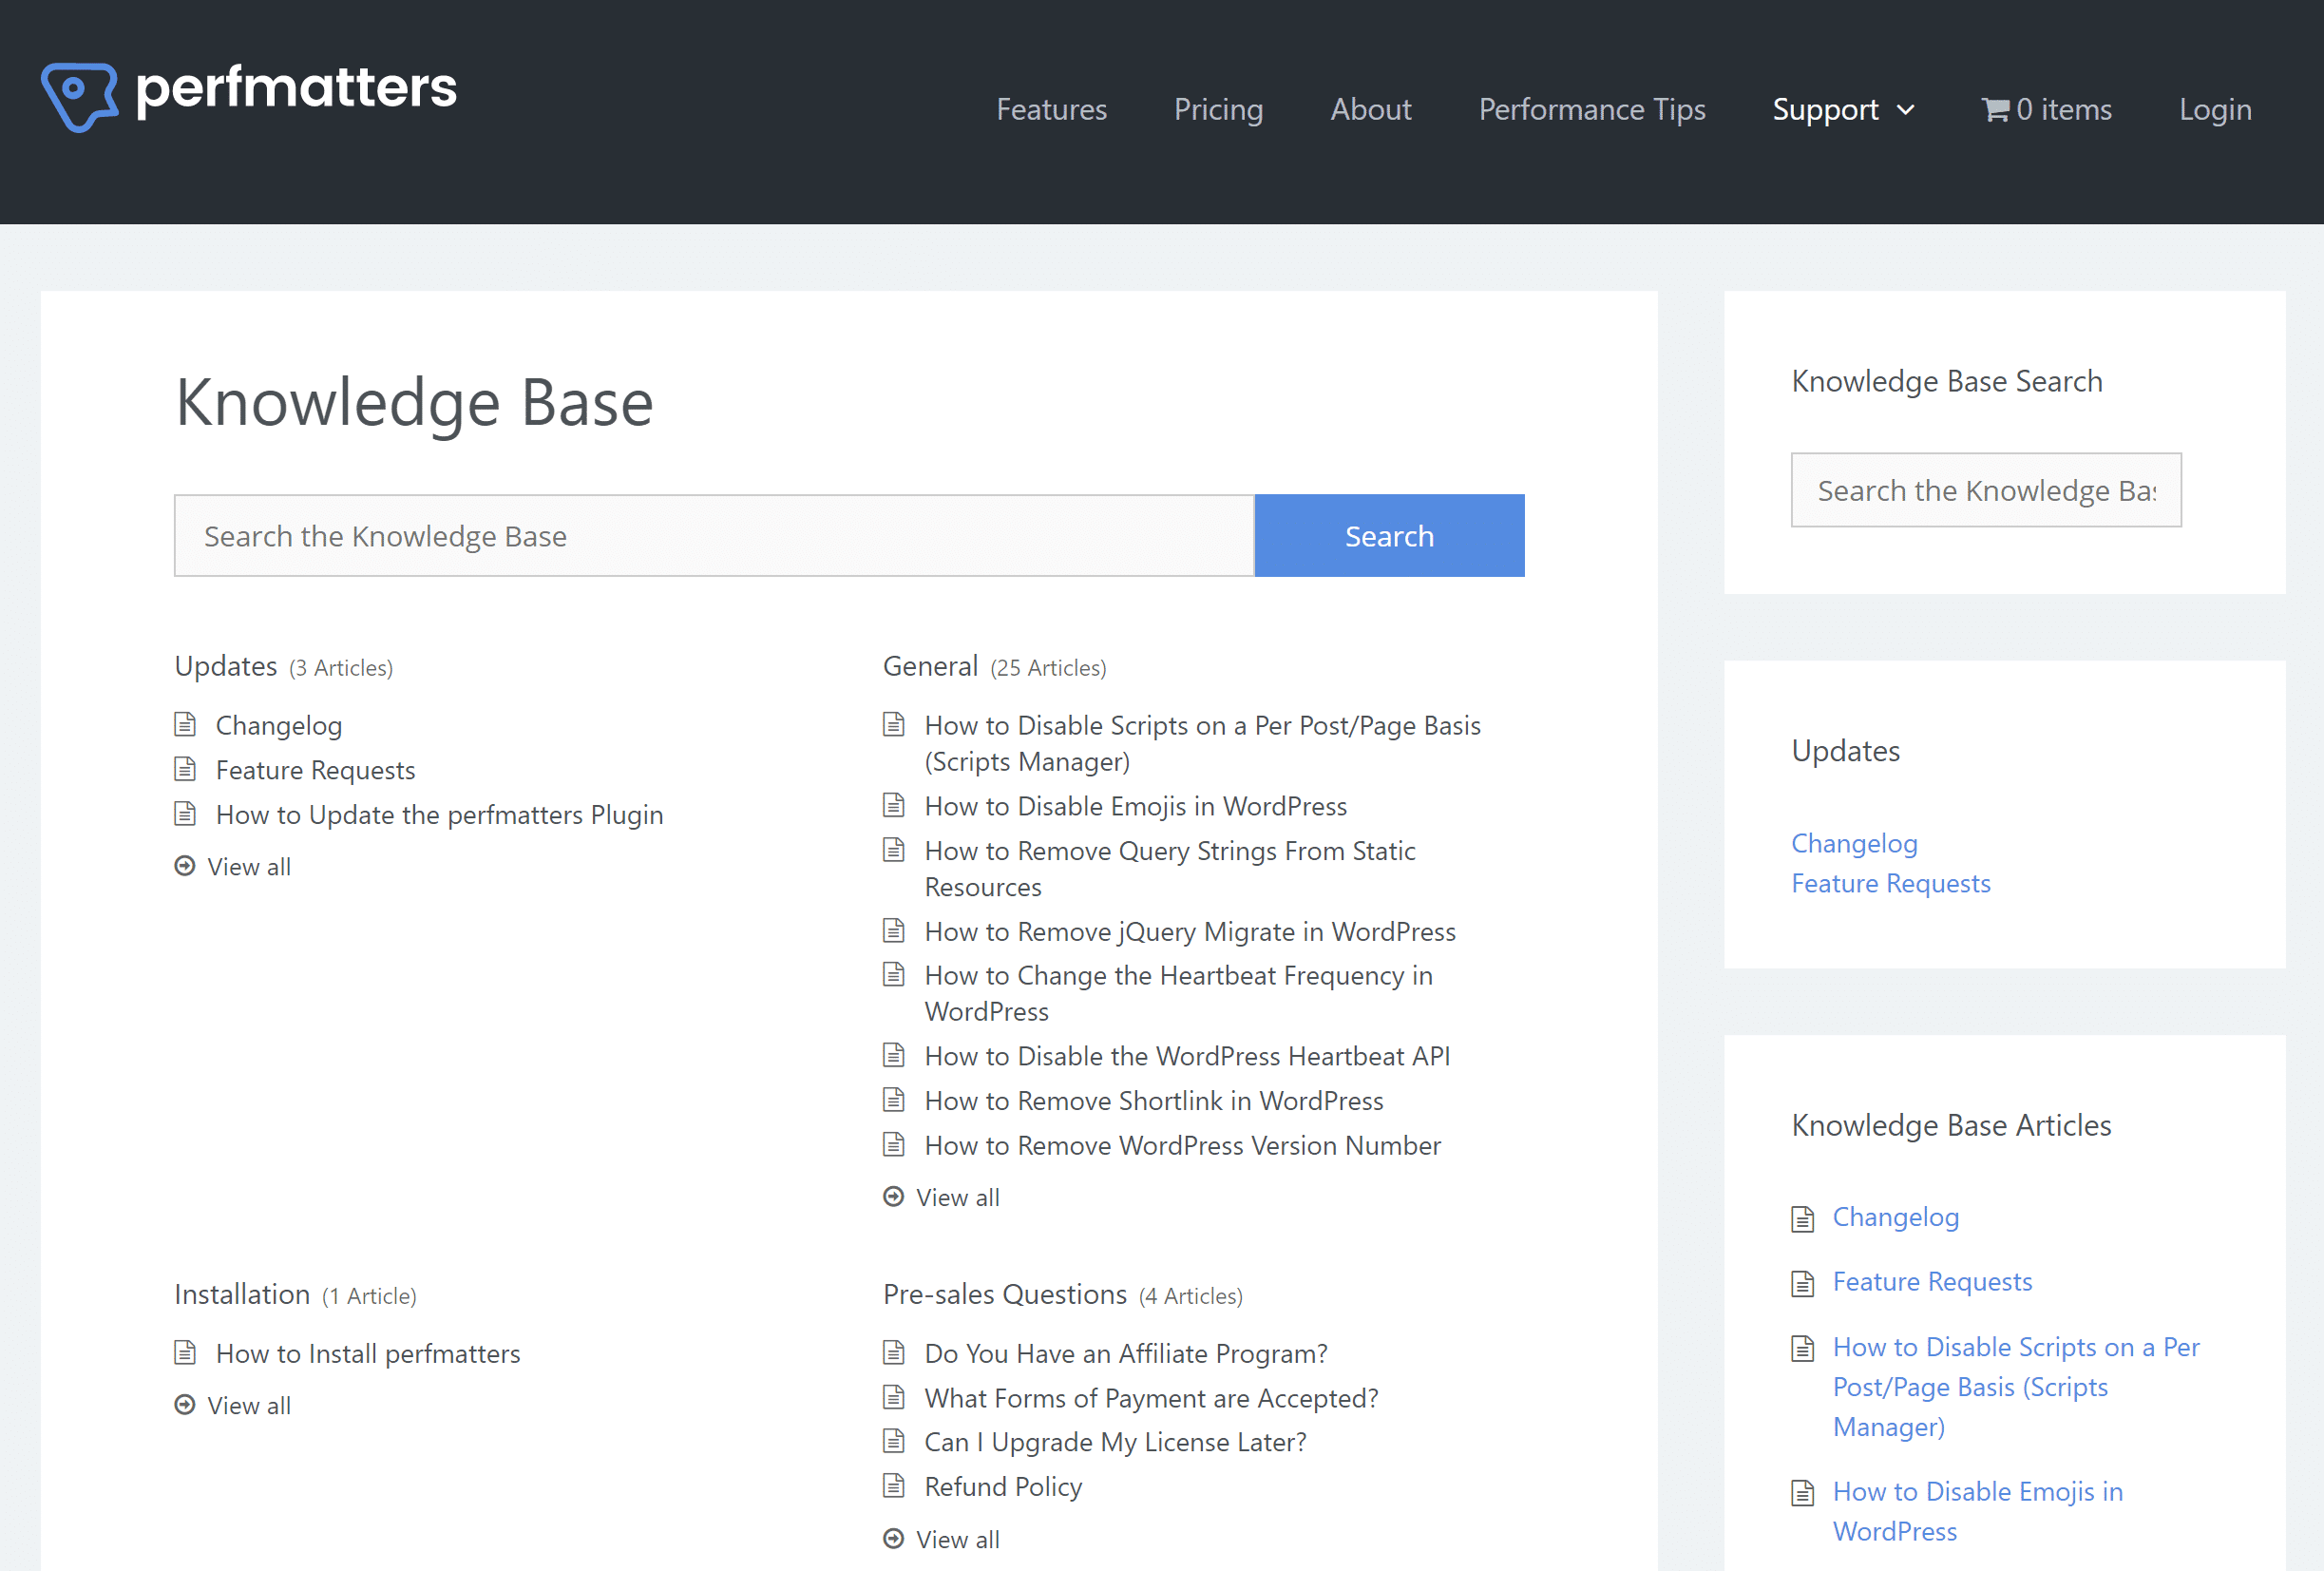Expand Installation section View all

coord(247,1405)
